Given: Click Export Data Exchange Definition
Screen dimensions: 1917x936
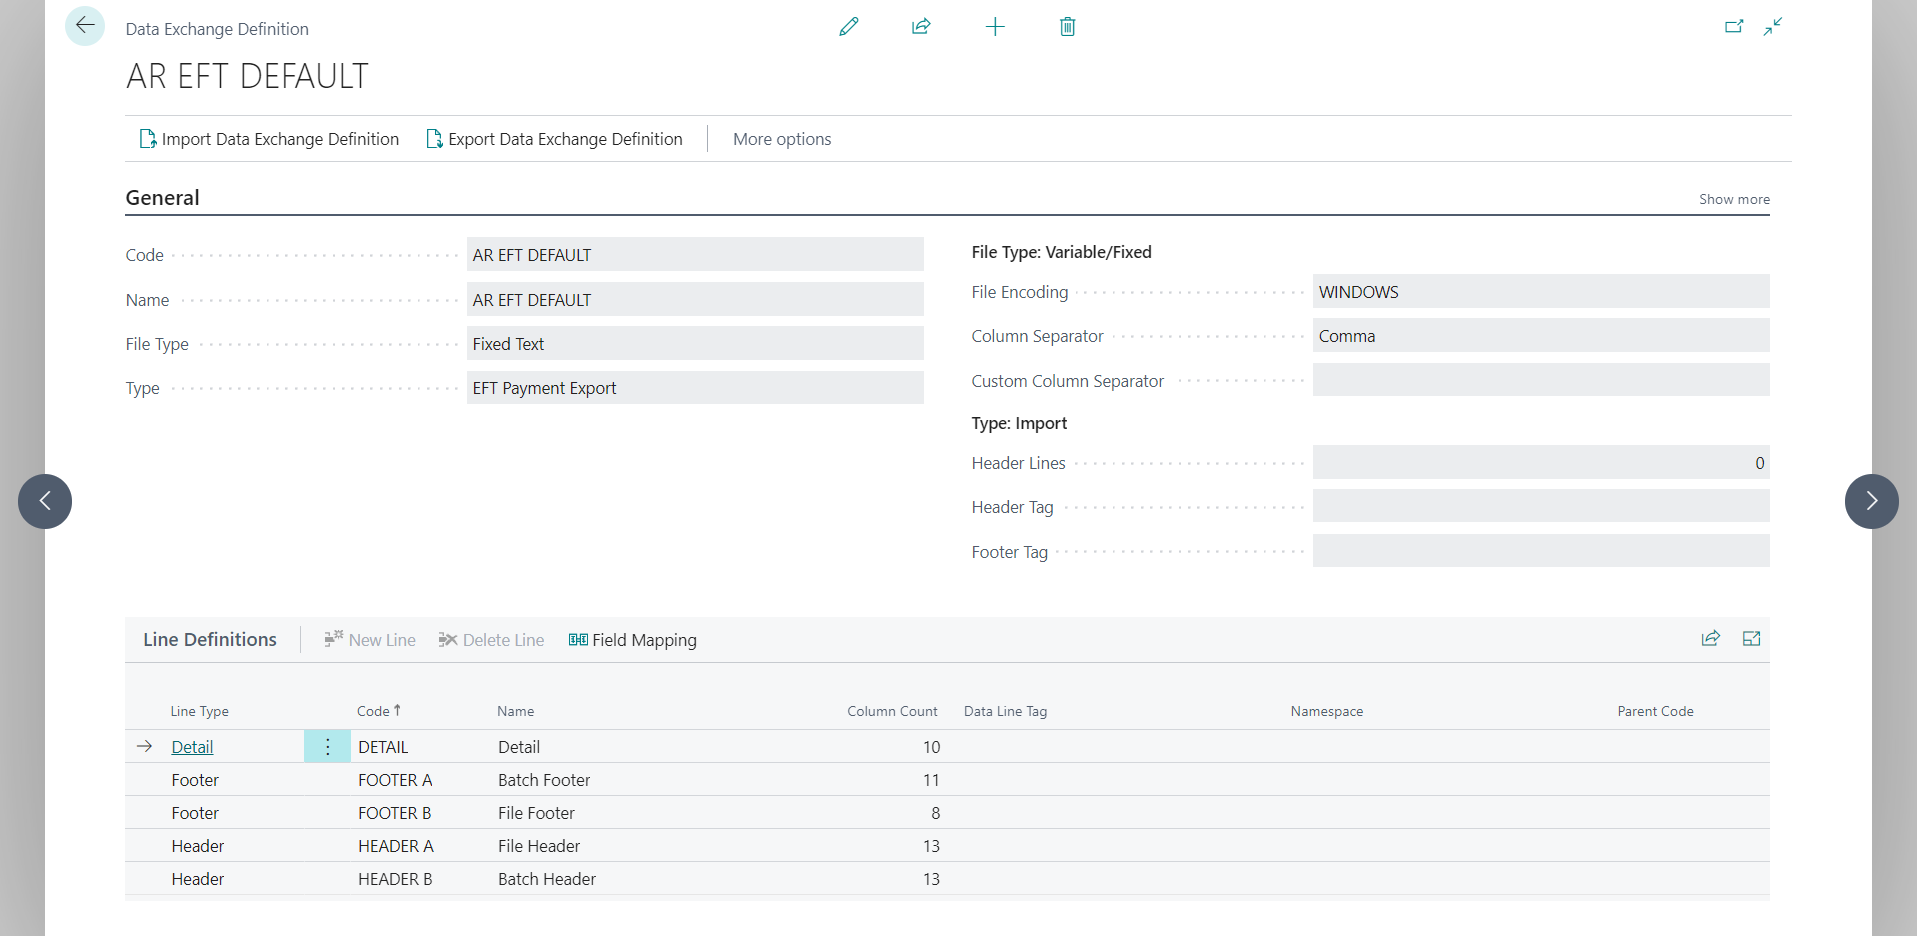Looking at the screenshot, I should click(554, 139).
